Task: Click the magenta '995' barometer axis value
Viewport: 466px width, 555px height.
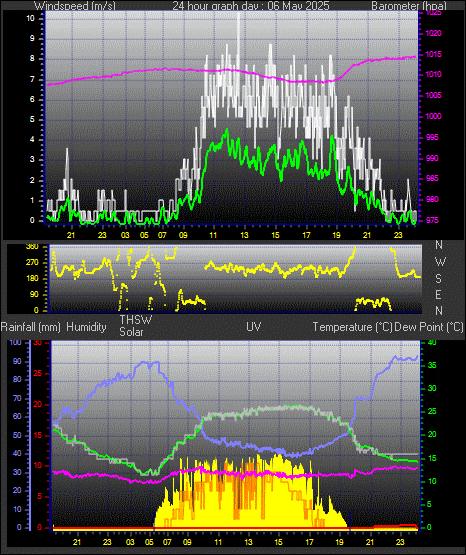Action: point(432,137)
